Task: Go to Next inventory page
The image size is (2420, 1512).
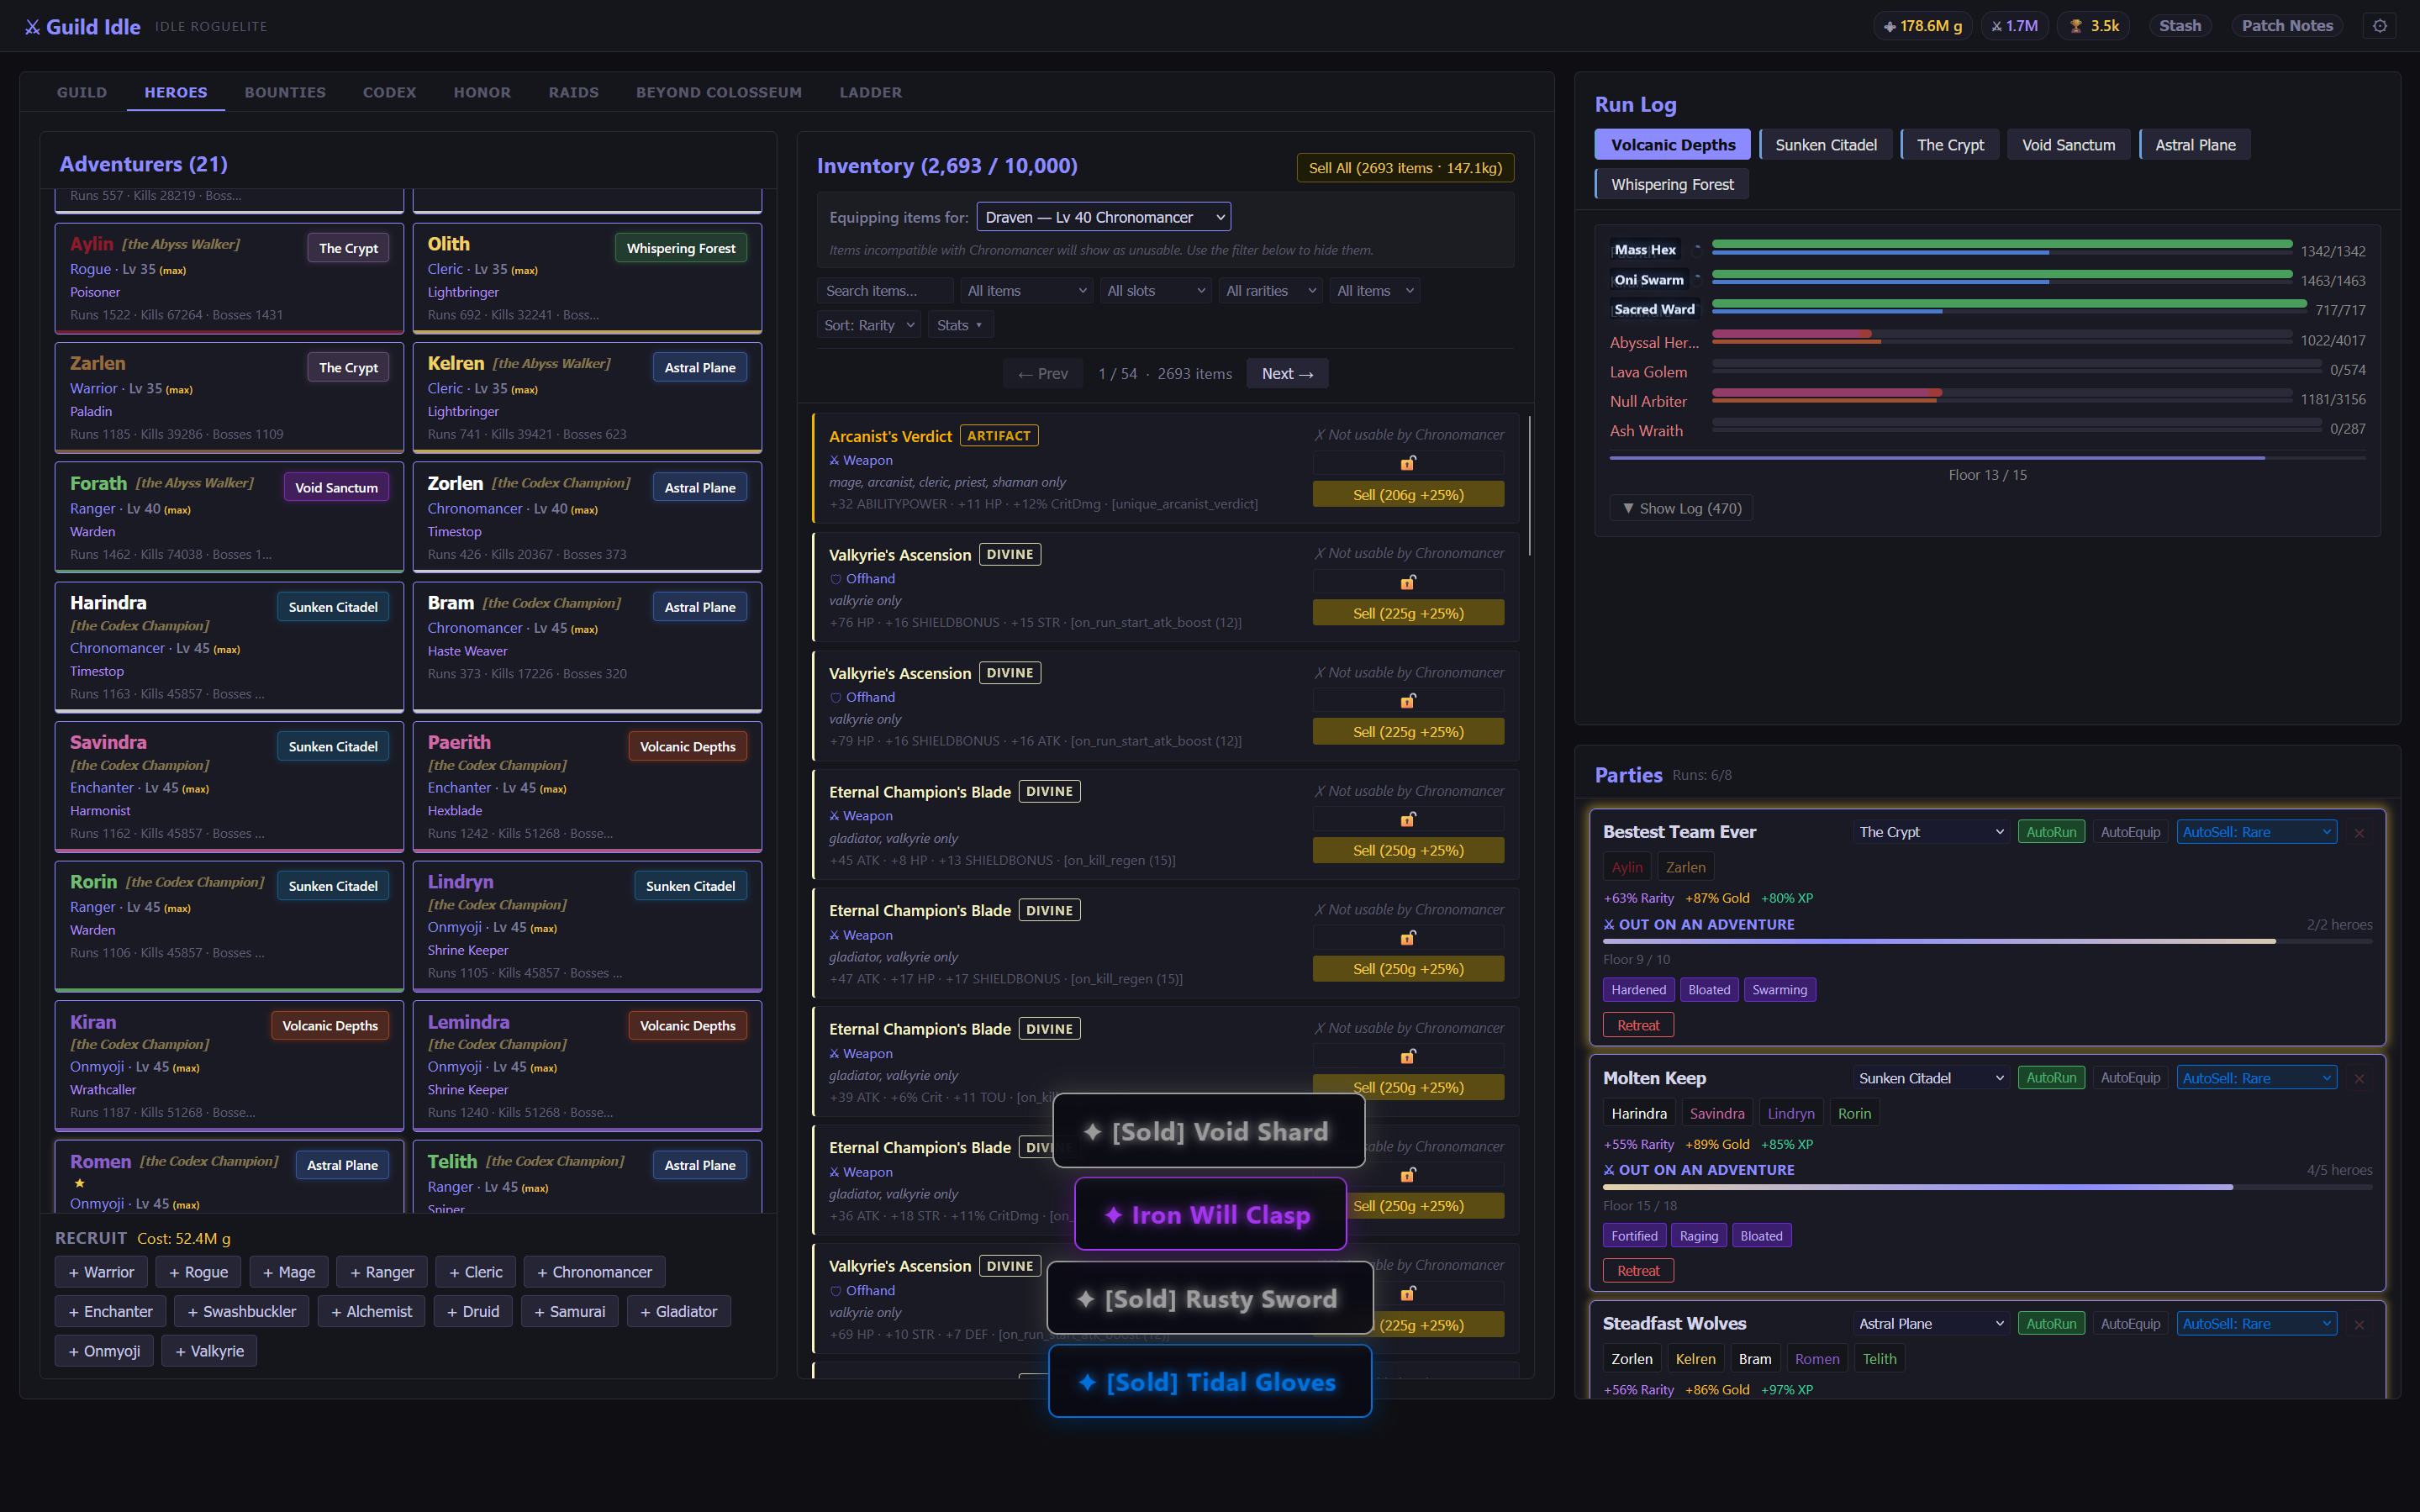Action: (x=1287, y=373)
